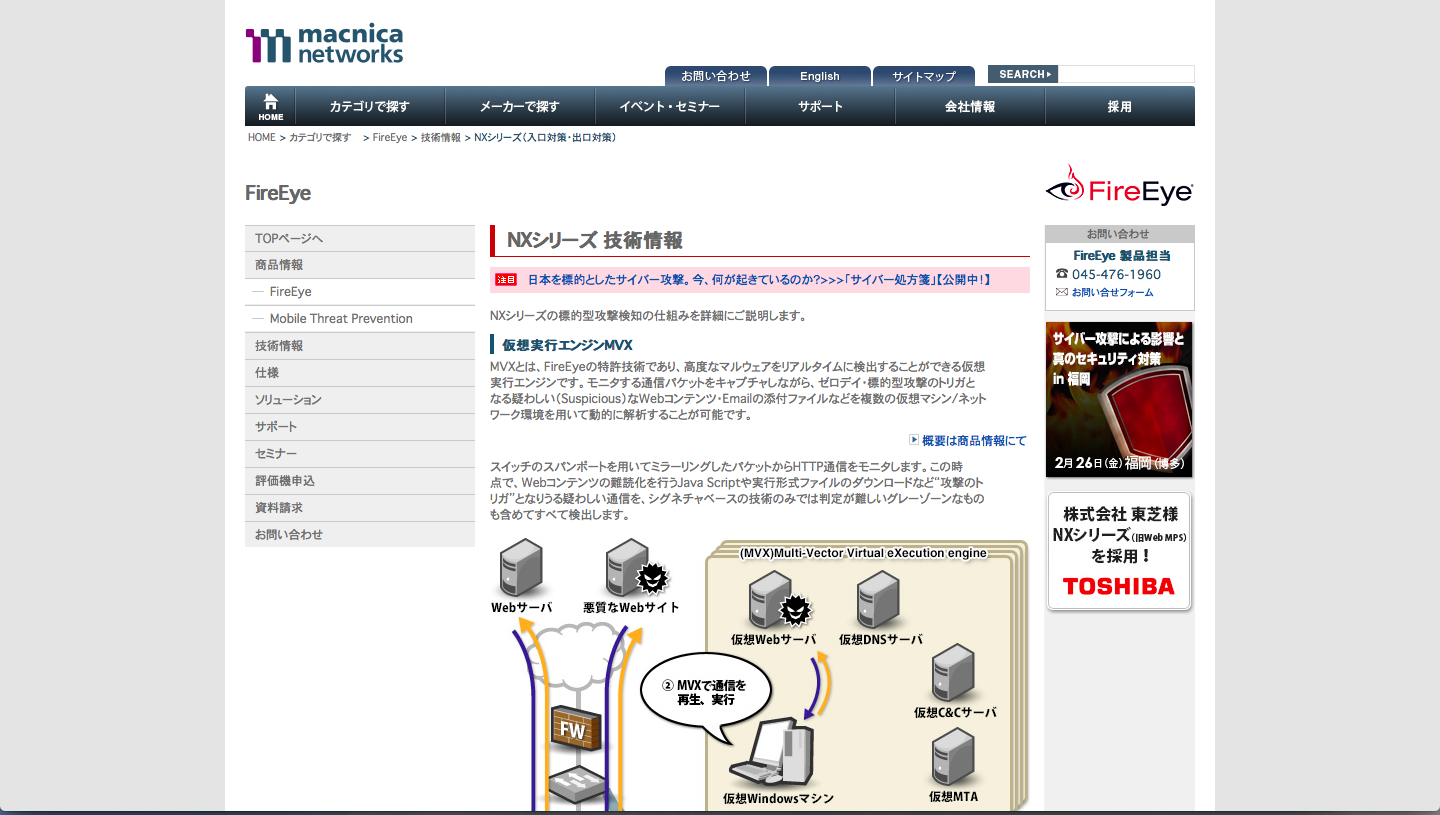Click the arrow icon before 概要は商品情報にて
This screenshot has width=1440, height=815.
click(x=914, y=439)
